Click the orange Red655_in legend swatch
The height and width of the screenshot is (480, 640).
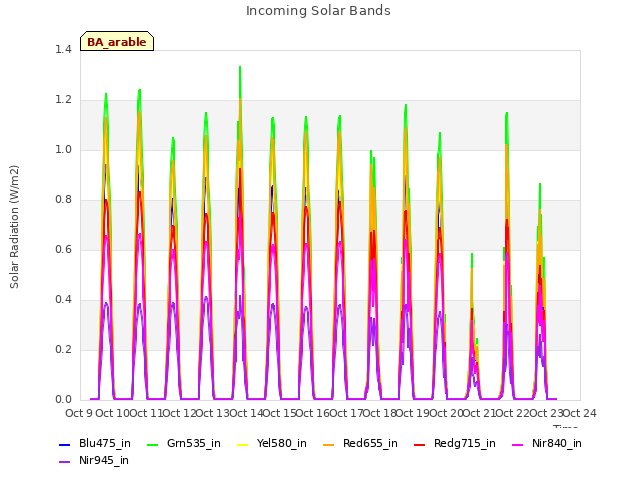(329, 444)
